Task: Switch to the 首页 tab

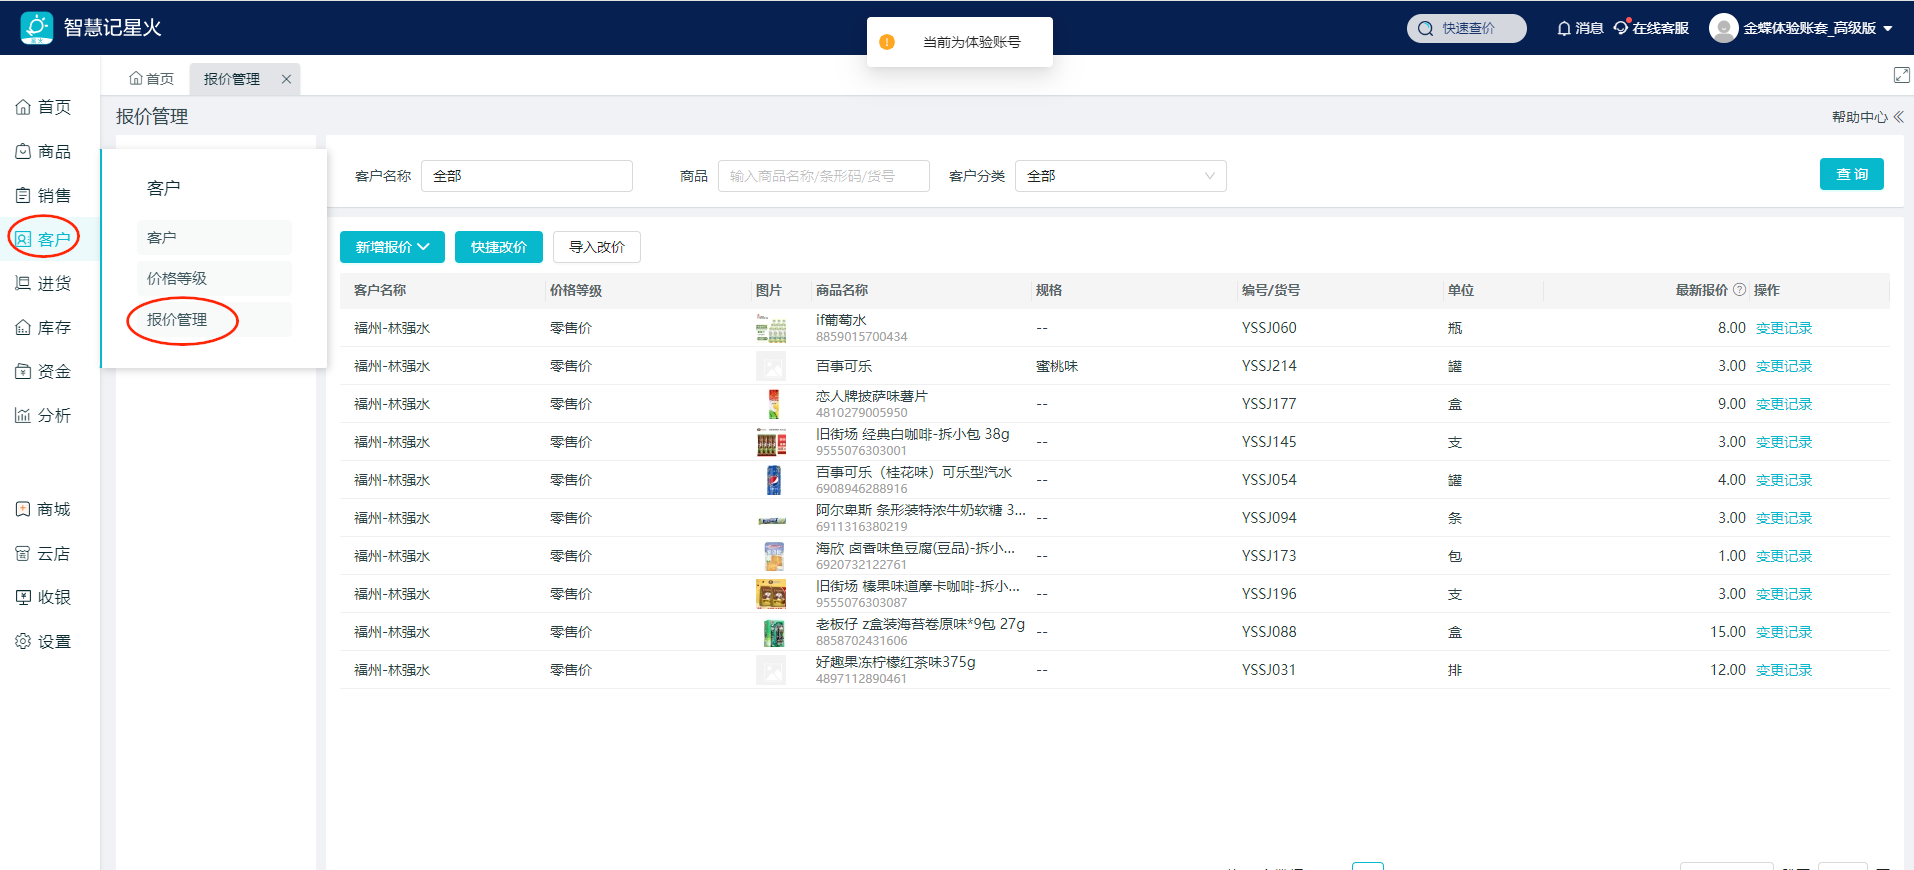Action: pos(151,79)
